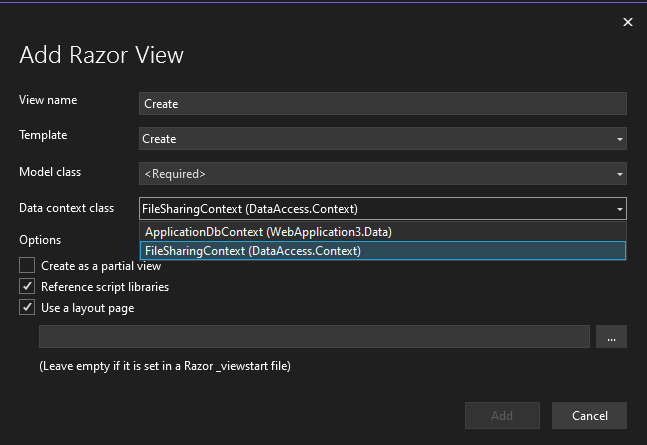647x445 pixels.
Task: Open the Template dropdown arrow
Action: (x=620, y=139)
